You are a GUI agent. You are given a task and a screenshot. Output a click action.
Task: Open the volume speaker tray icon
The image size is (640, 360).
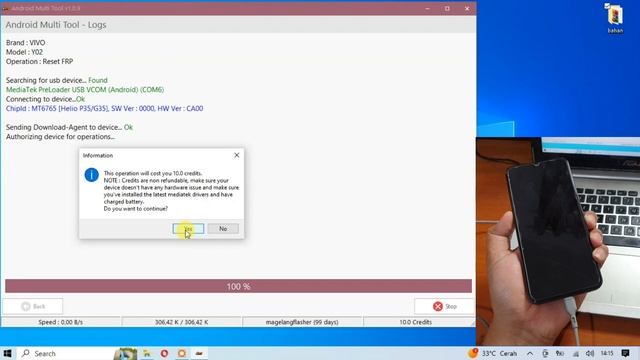pyautogui.click(x=590, y=353)
